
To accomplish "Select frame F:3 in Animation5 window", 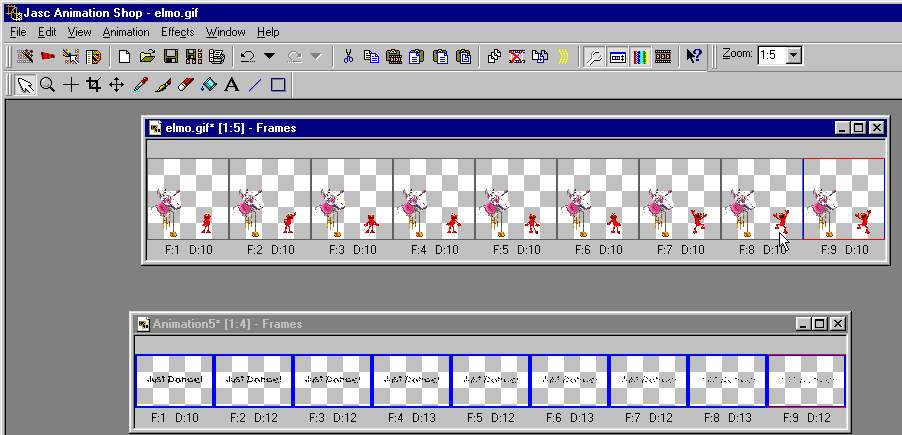I will (332, 381).
